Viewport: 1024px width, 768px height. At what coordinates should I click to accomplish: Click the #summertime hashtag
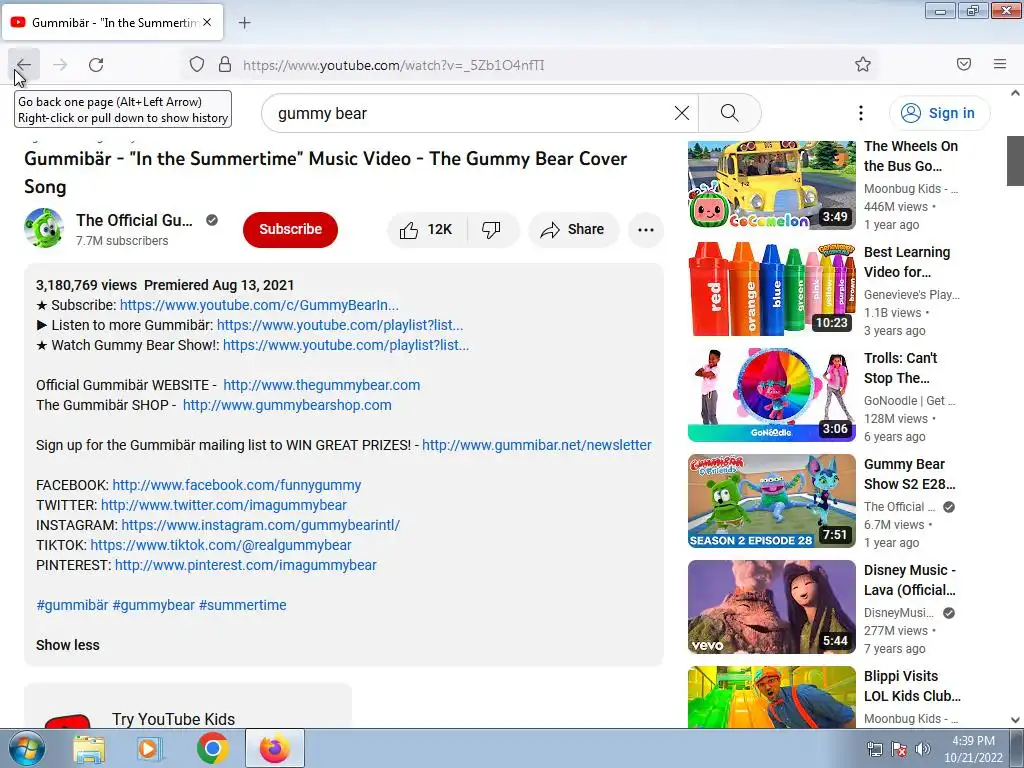pos(242,605)
